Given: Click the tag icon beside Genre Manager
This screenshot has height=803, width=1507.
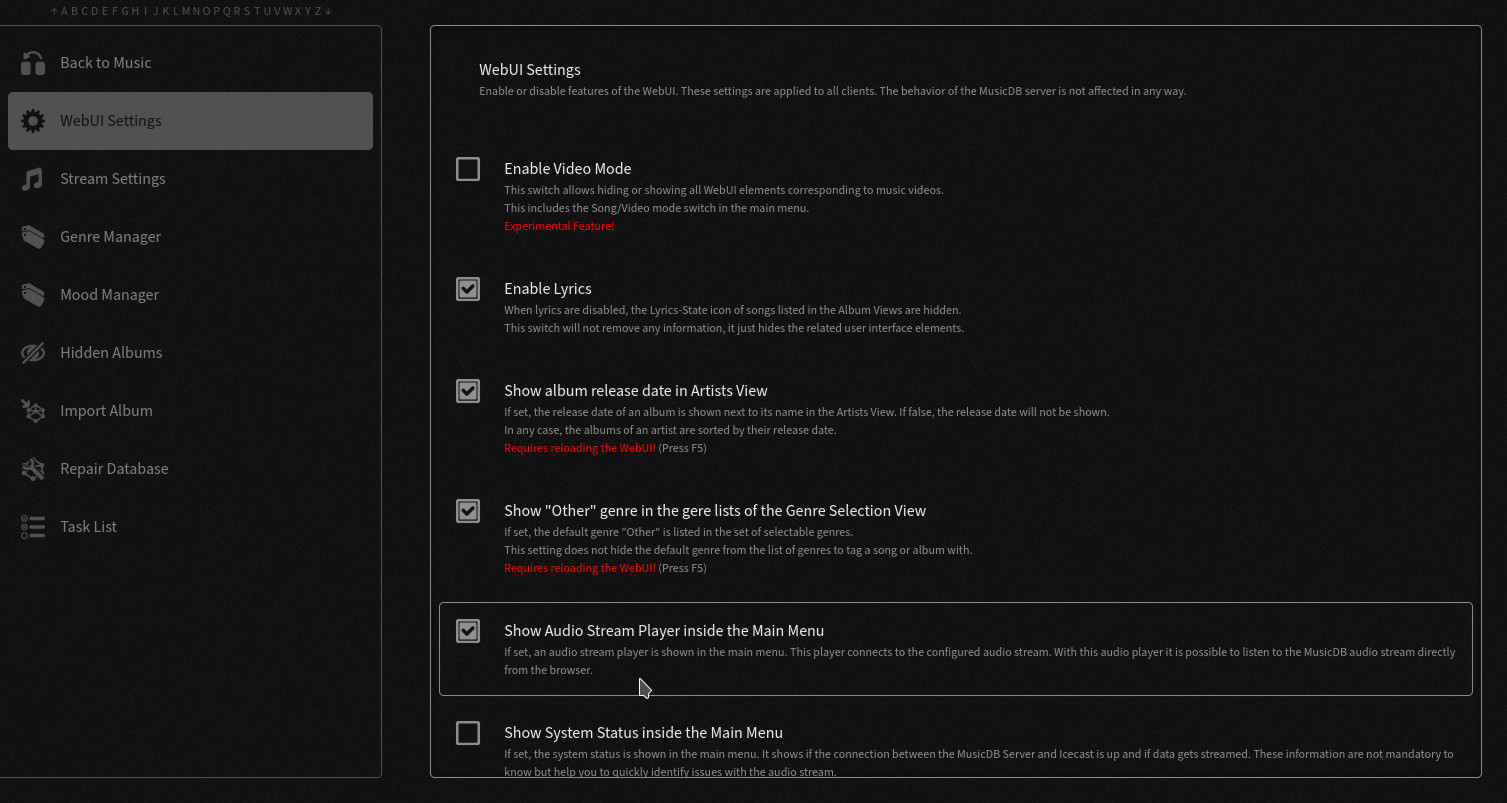Looking at the screenshot, I should coord(33,237).
